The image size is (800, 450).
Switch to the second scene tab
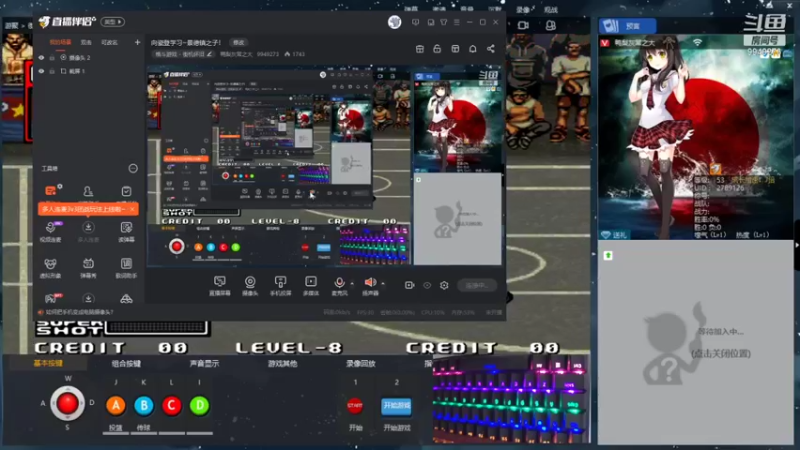86,42
